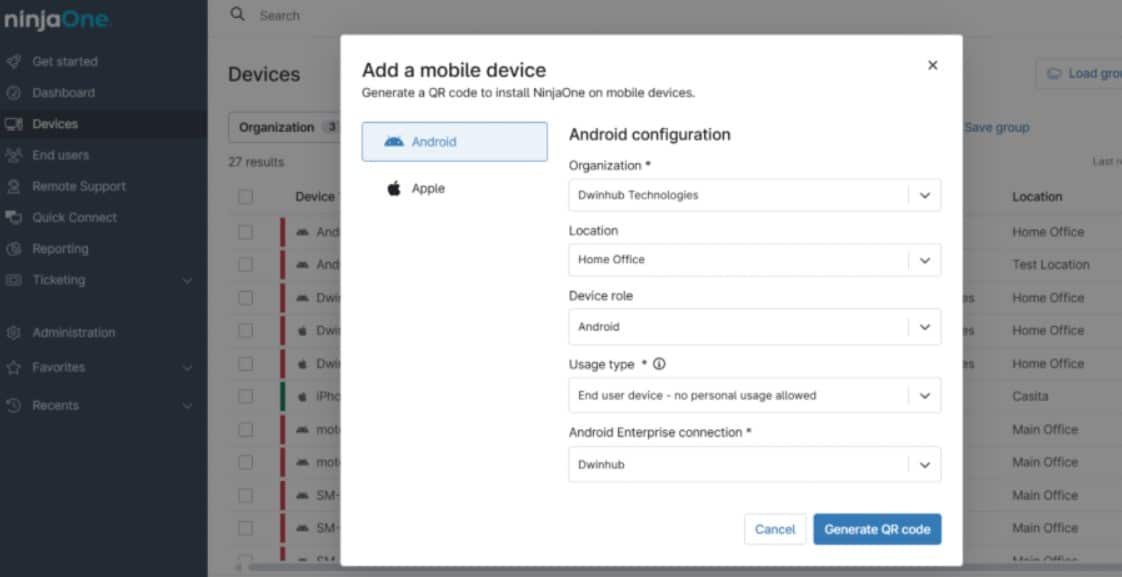This screenshot has width=1122, height=577.
Task: Click the Save group link
Action: coord(997,127)
